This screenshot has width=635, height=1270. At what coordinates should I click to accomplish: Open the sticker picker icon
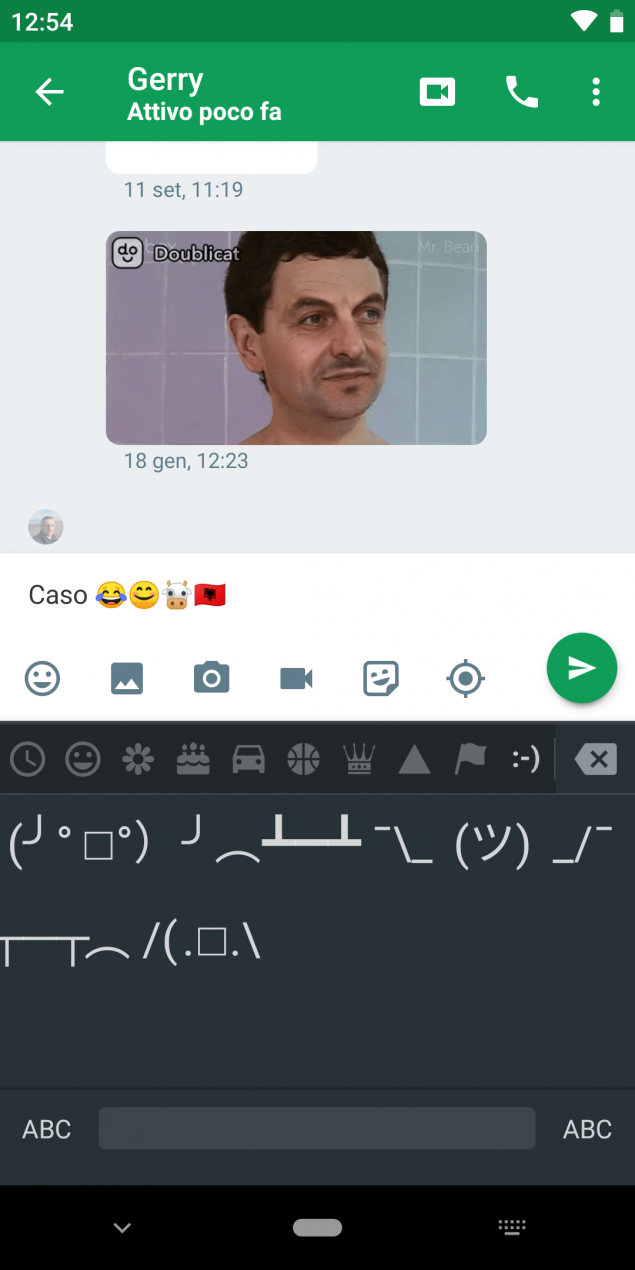[x=381, y=679]
